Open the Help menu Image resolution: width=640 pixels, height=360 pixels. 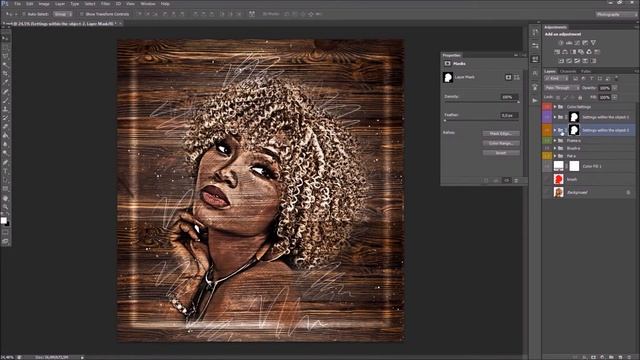tap(165, 4)
